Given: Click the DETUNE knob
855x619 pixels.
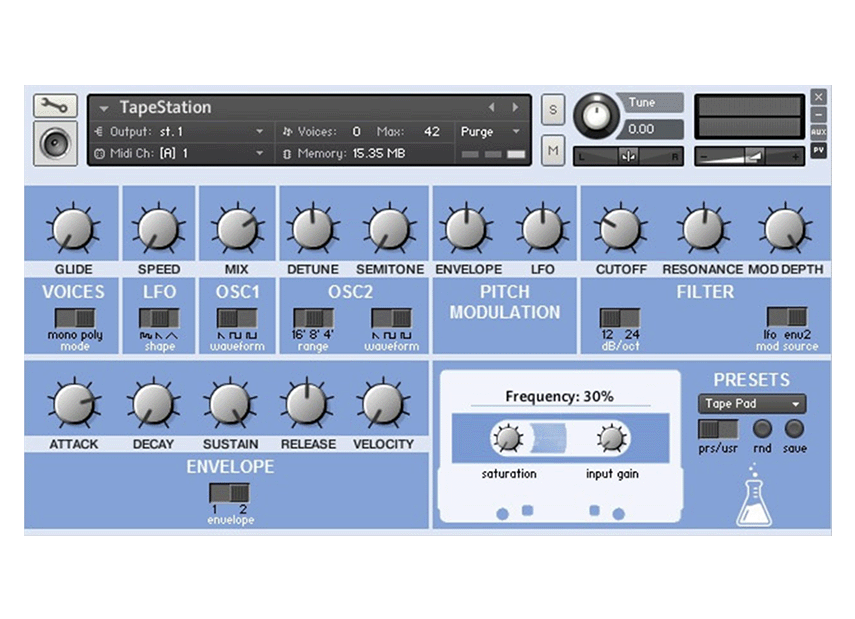Looking at the screenshot, I should click(x=313, y=229).
